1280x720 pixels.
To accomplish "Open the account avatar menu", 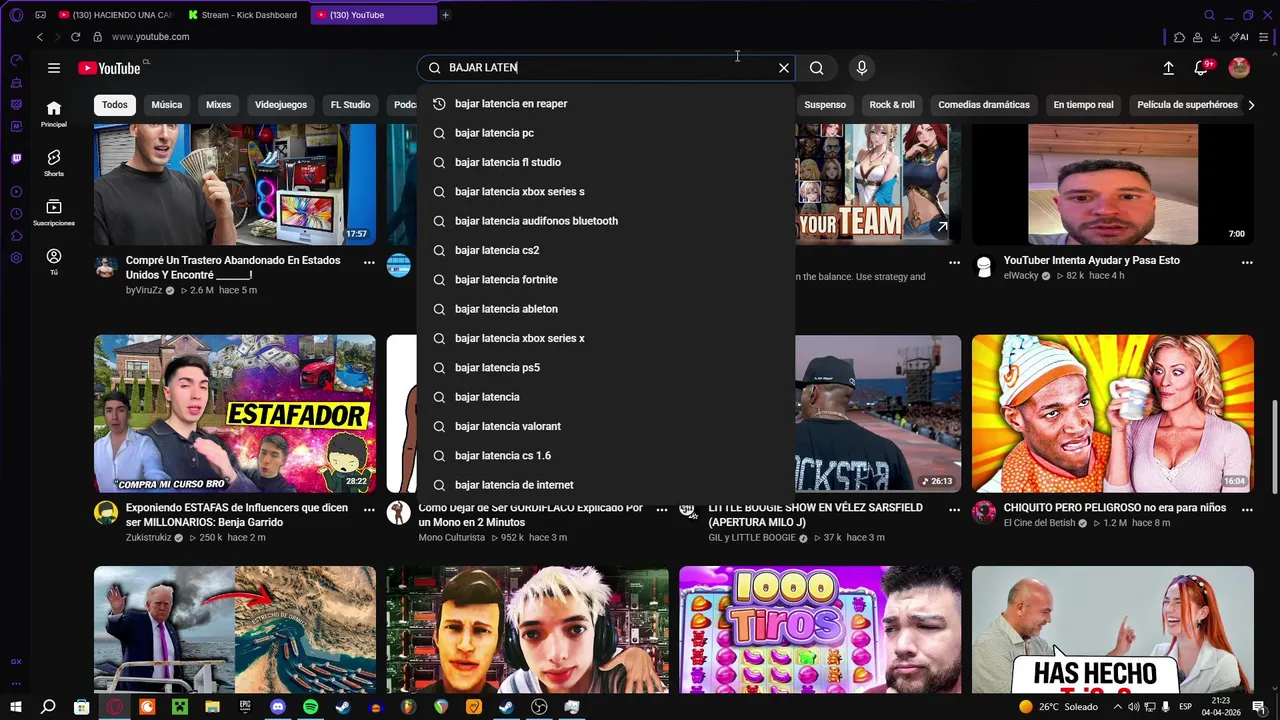I will pos(1239,68).
